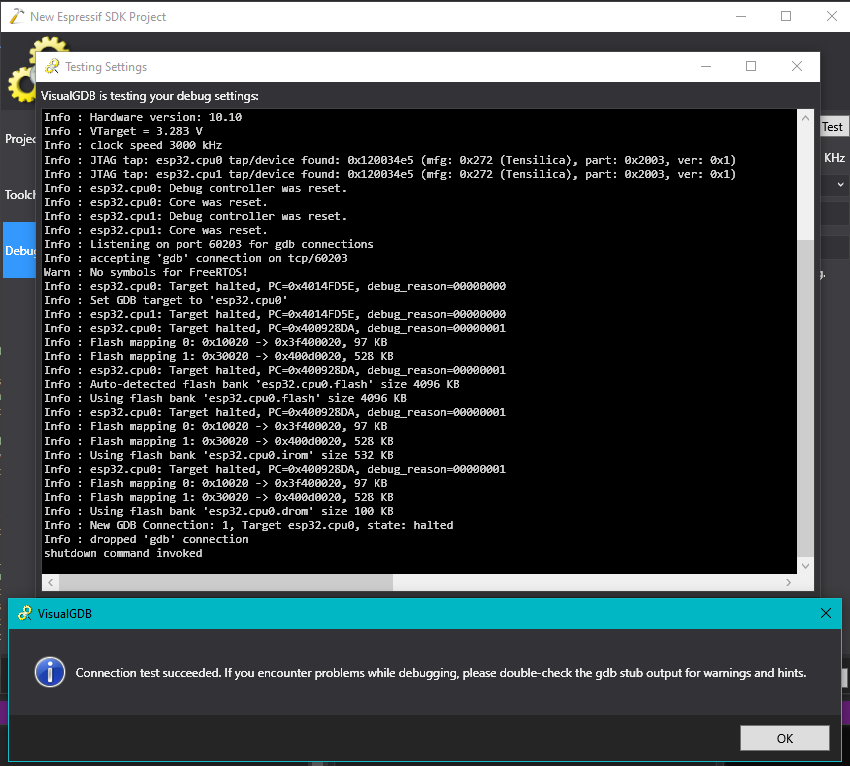Select the Project tab in the wizard sidebar
The height and width of the screenshot is (766, 850).
pyautogui.click(x=20, y=139)
